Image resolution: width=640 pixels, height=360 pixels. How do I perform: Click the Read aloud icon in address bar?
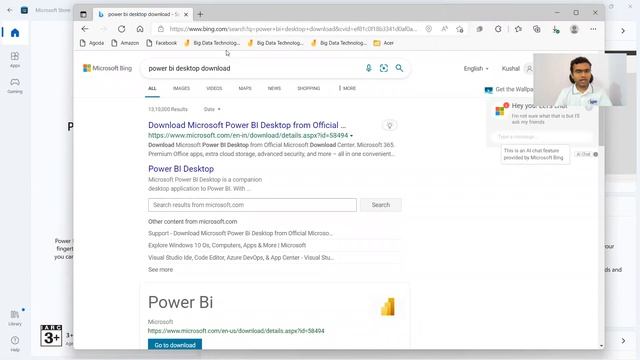point(444,29)
